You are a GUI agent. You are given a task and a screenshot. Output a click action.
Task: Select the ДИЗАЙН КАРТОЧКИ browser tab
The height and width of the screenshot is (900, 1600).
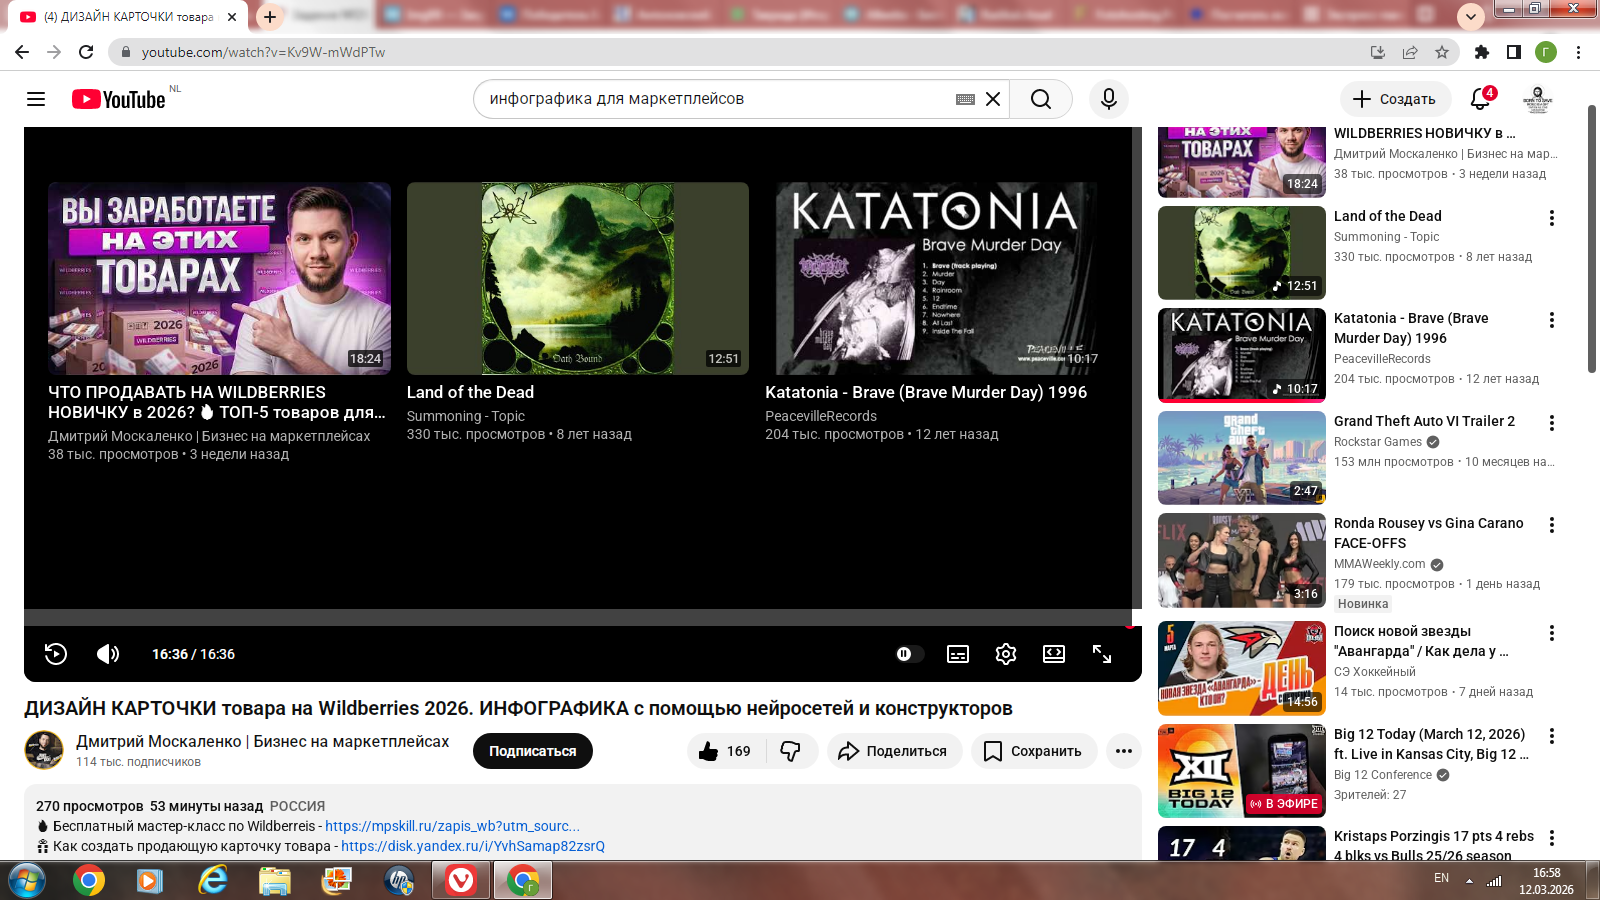(x=130, y=17)
